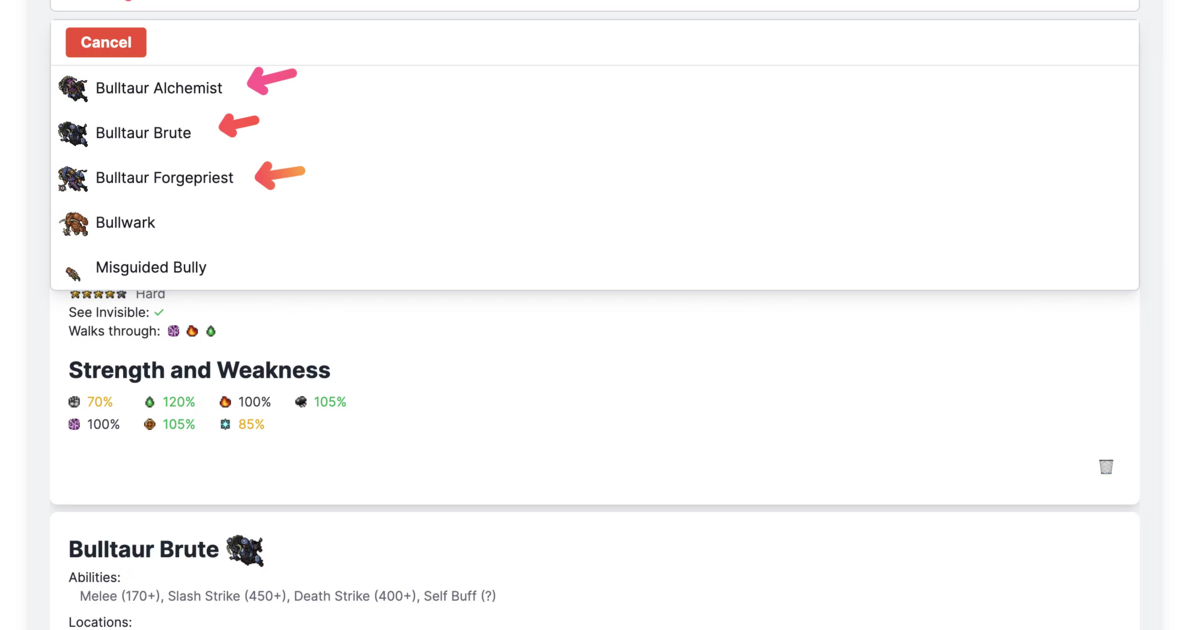This screenshot has width=1200, height=630.
Task: Click the brown Bullwark sprite icon
Action: tap(73, 223)
